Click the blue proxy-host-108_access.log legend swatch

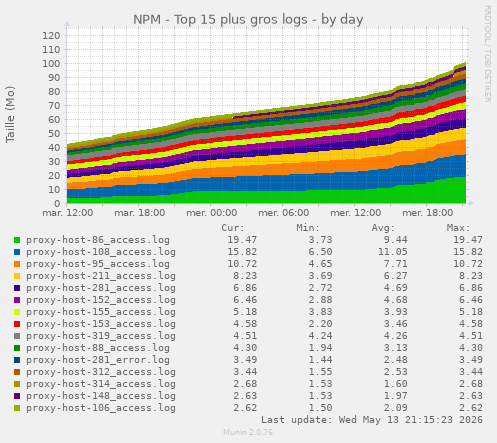(17, 252)
